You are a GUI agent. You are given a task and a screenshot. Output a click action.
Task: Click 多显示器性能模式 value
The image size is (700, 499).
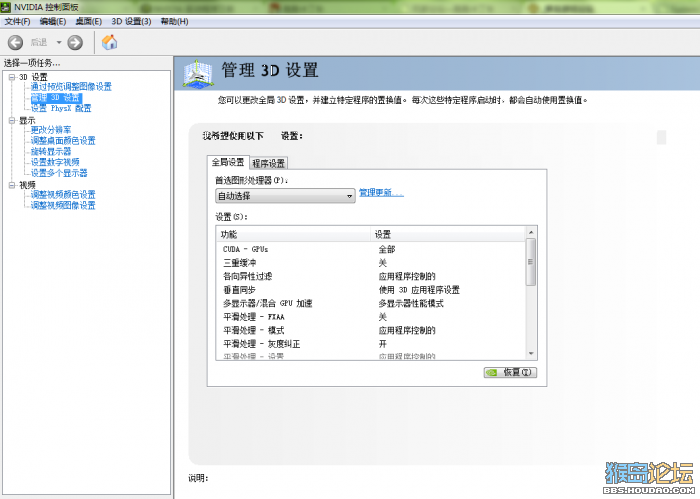(x=411, y=304)
